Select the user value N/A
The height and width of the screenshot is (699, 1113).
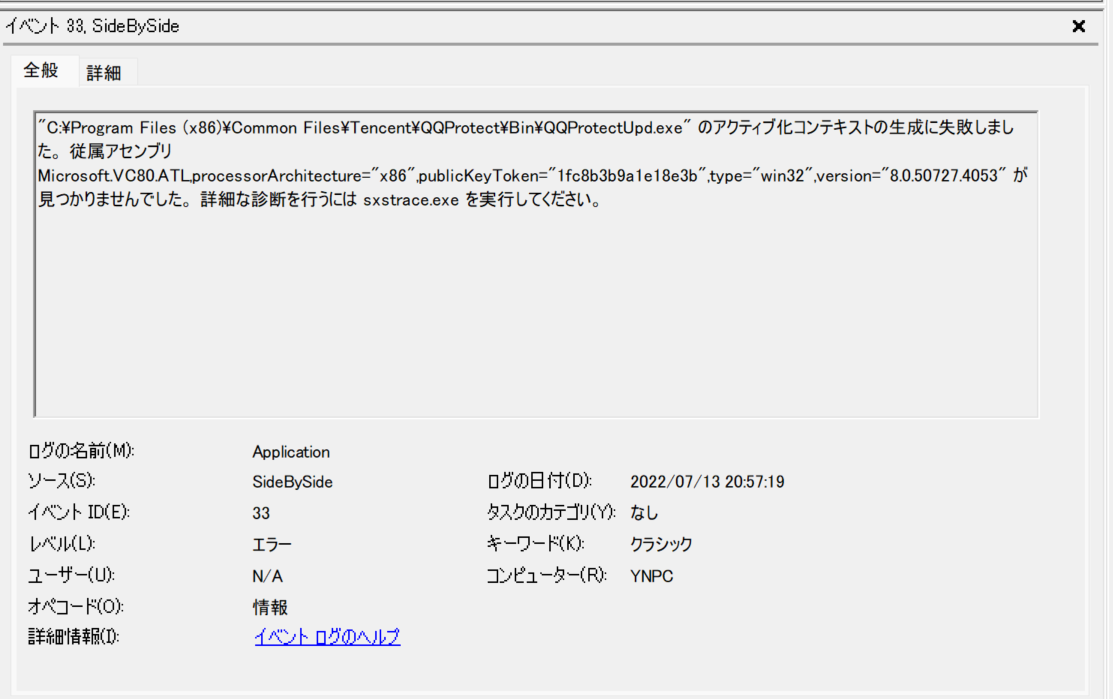(268, 576)
